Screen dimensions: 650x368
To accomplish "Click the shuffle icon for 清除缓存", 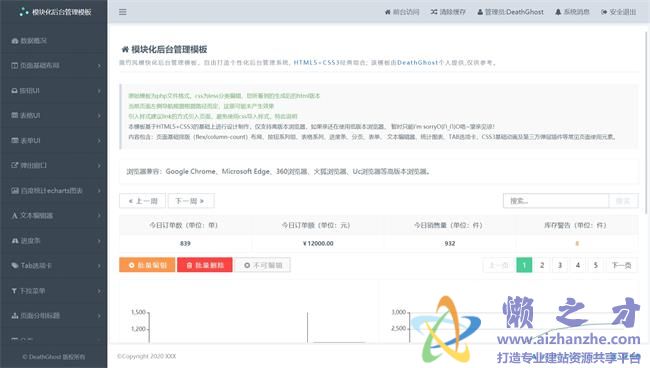I will point(434,12).
